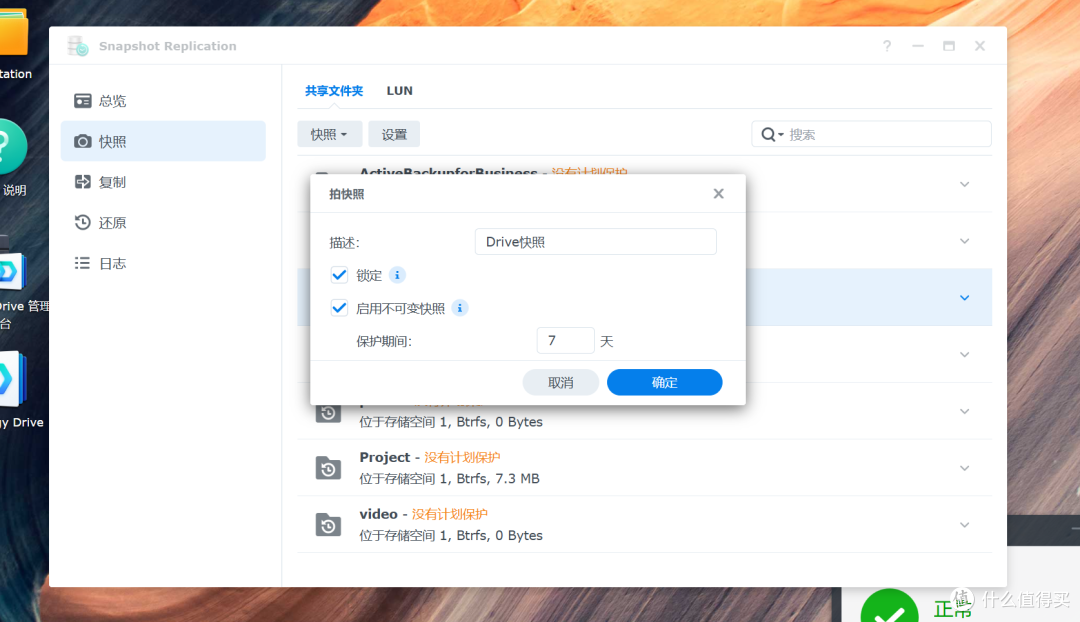
Task: Switch to the 共享文件夹 tab
Action: [334, 91]
